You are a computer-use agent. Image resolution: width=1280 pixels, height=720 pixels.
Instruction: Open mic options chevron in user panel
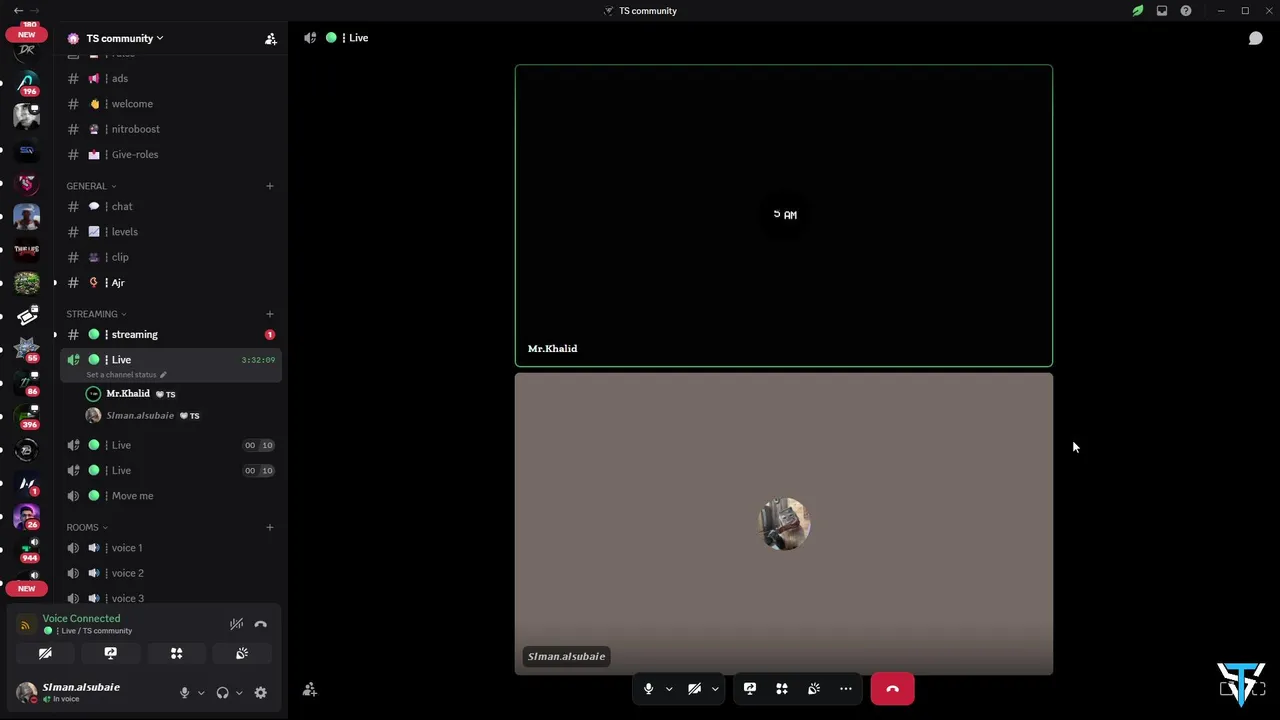(201, 693)
